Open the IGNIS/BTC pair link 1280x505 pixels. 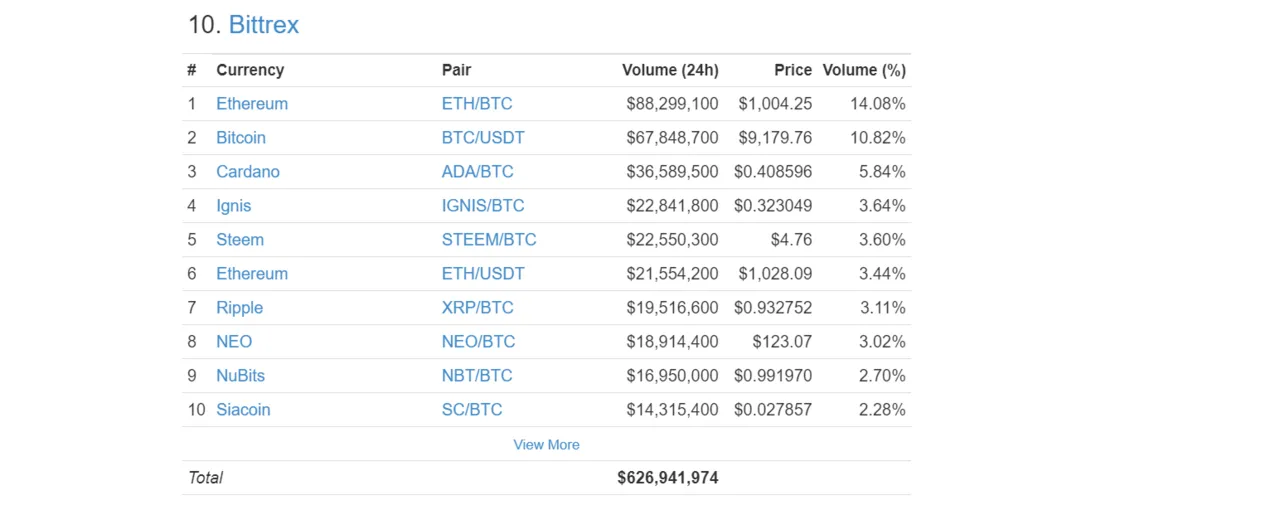coord(483,206)
